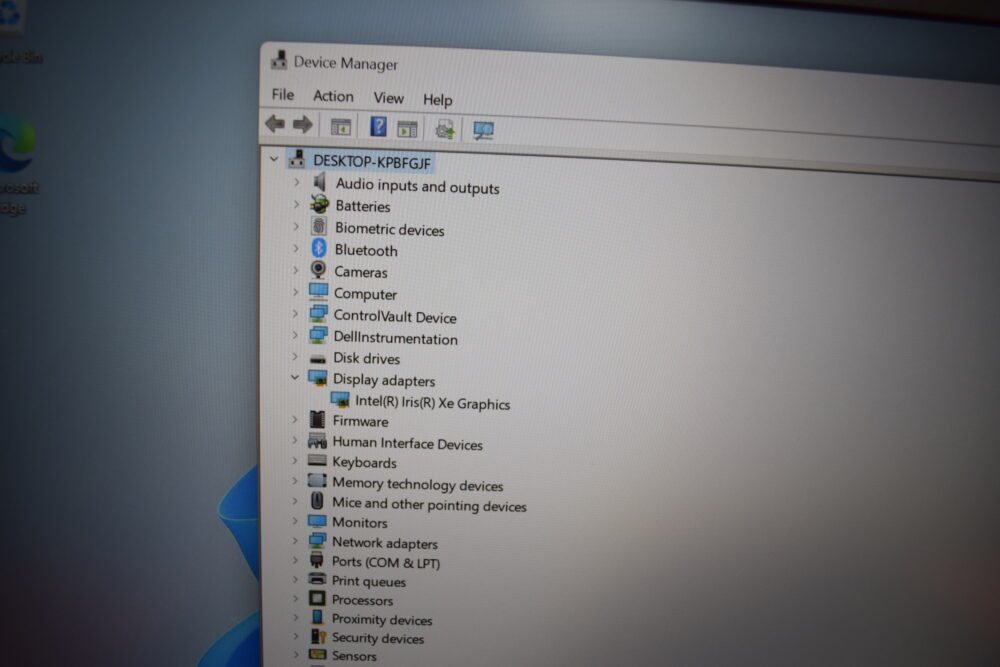The width and height of the screenshot is (1000, 667).
Task: Select the Biometric devices label
Action: click(x=390, y=229)
